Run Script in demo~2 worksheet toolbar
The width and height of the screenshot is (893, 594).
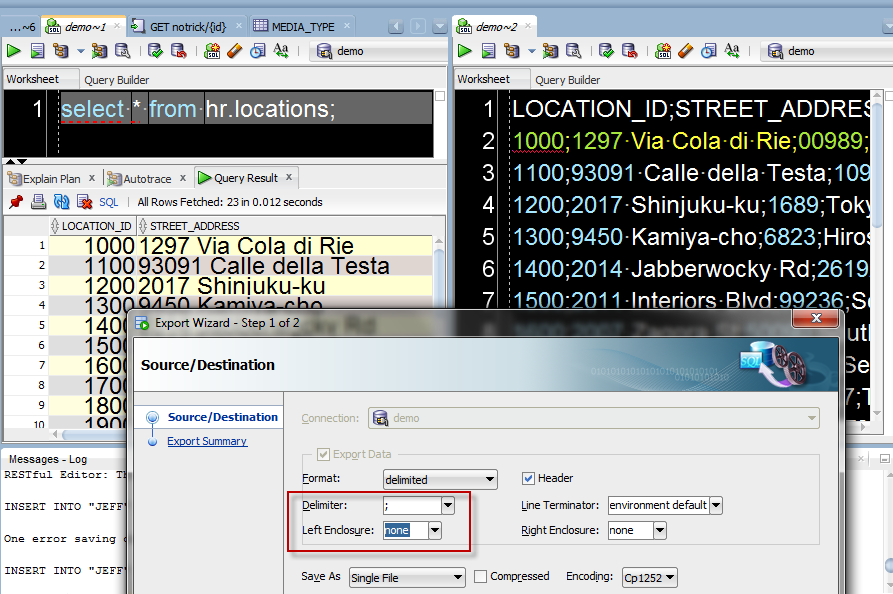coord(488,51)
